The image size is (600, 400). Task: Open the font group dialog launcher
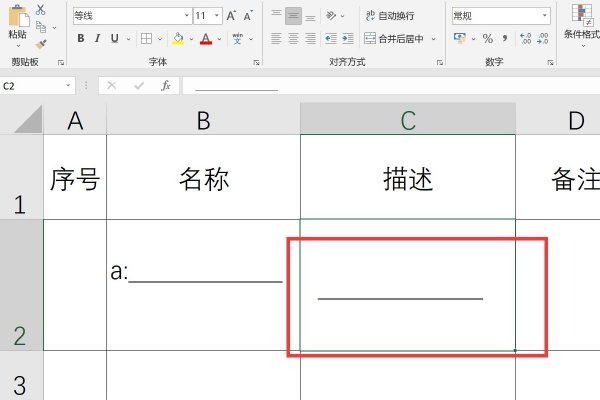coord(256,62)
